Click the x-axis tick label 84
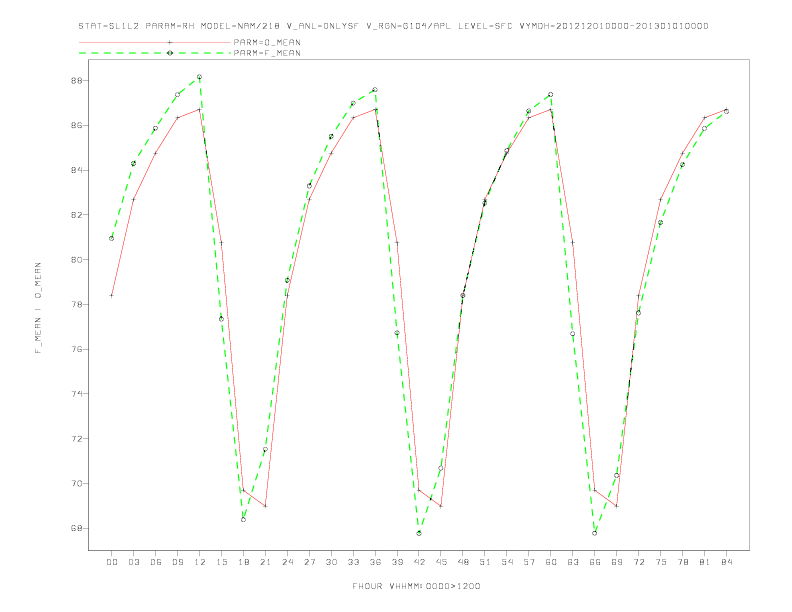This screenshot has height=612, width=792. [726, 562]
